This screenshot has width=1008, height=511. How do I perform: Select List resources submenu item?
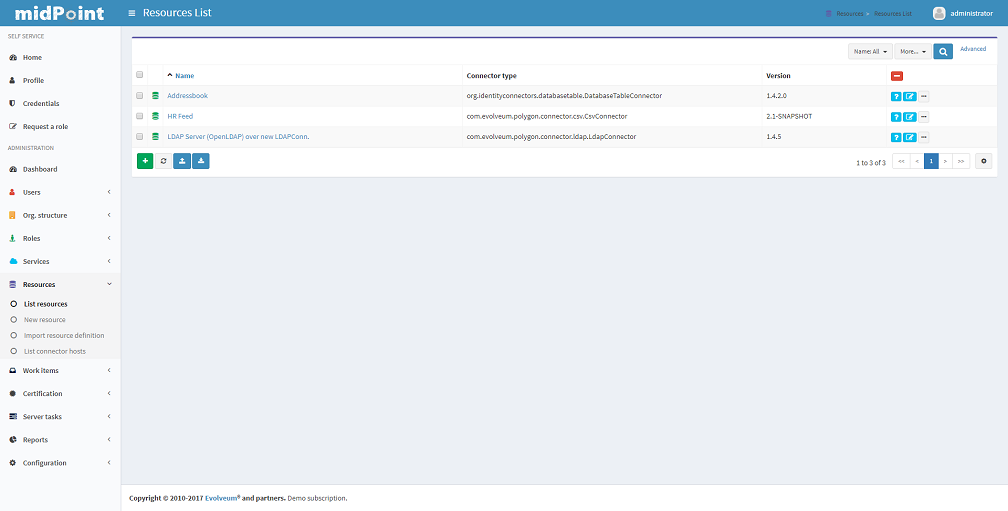point(60,304)
